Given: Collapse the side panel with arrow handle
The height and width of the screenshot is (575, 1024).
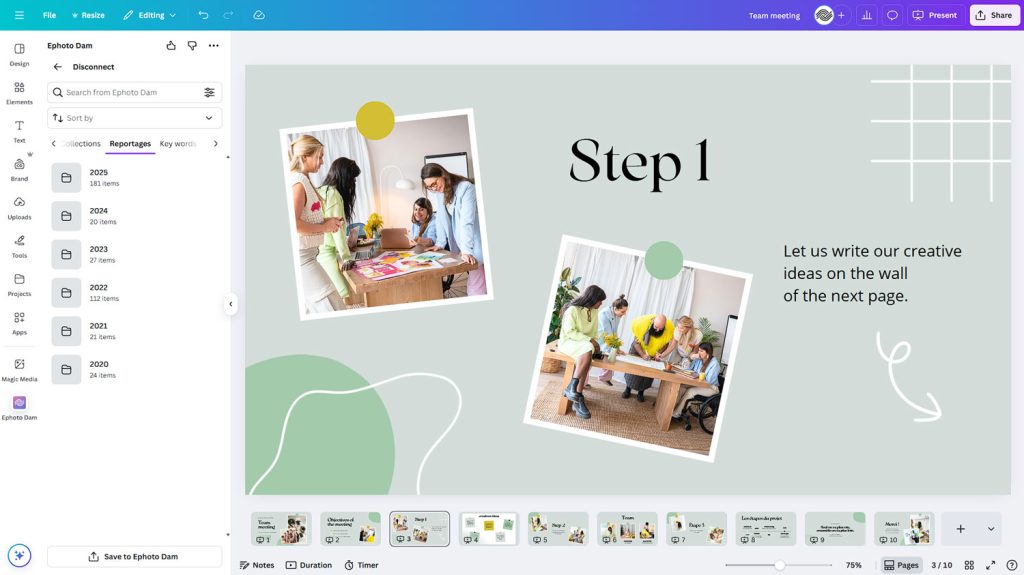Looking at the screenshot, I should [x=231, y=304].
